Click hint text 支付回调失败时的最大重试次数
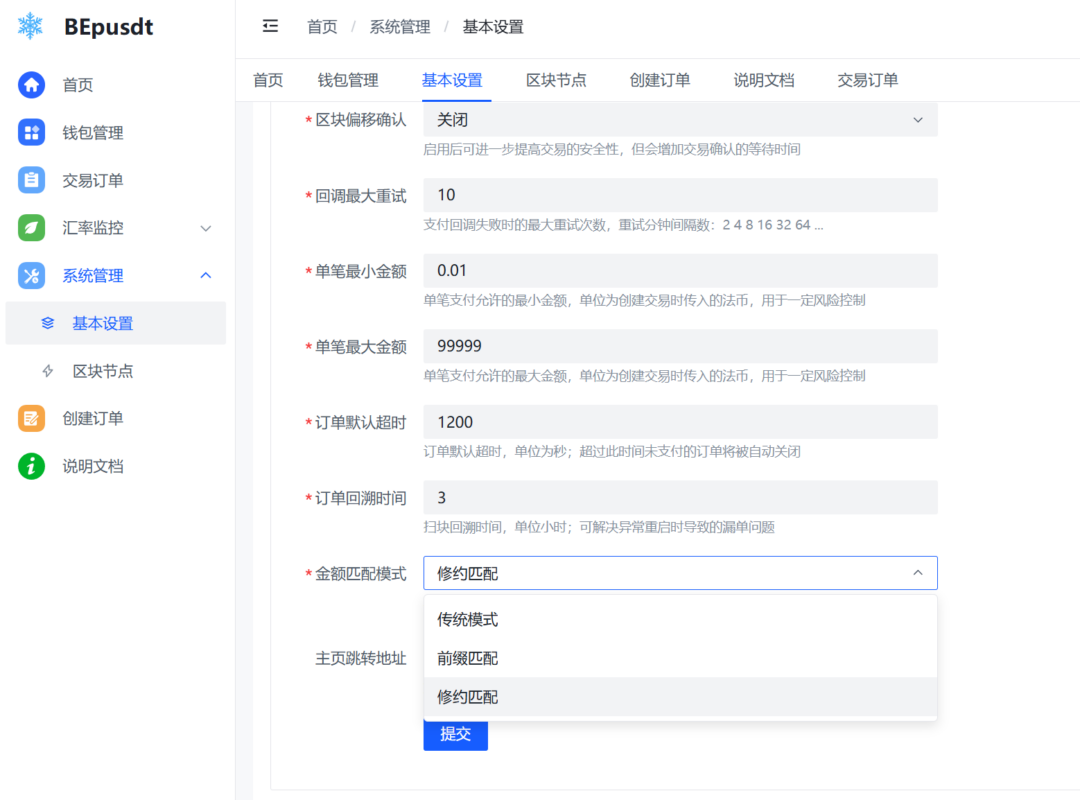The image size is (1080, 800). pos(623,225)
